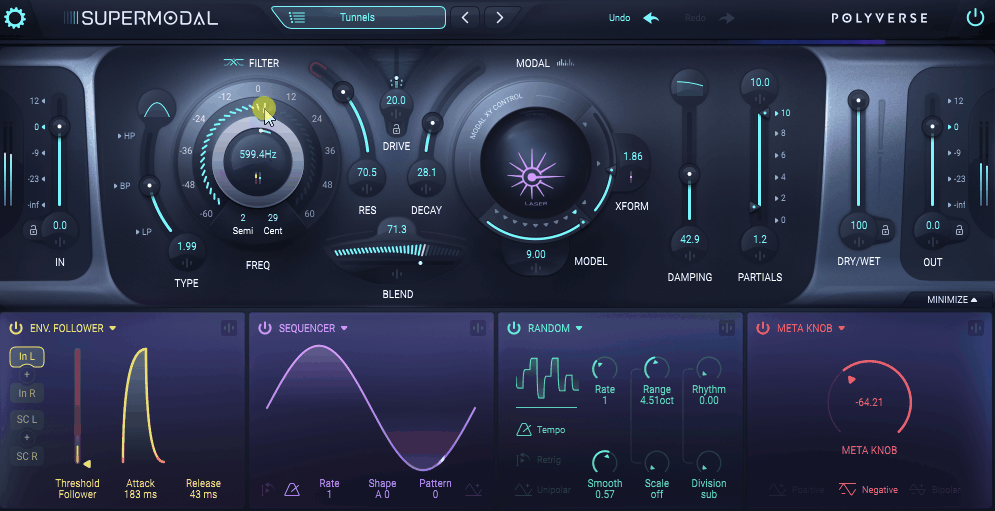Enable the SC L sidechain source

[x=27, y=419]
